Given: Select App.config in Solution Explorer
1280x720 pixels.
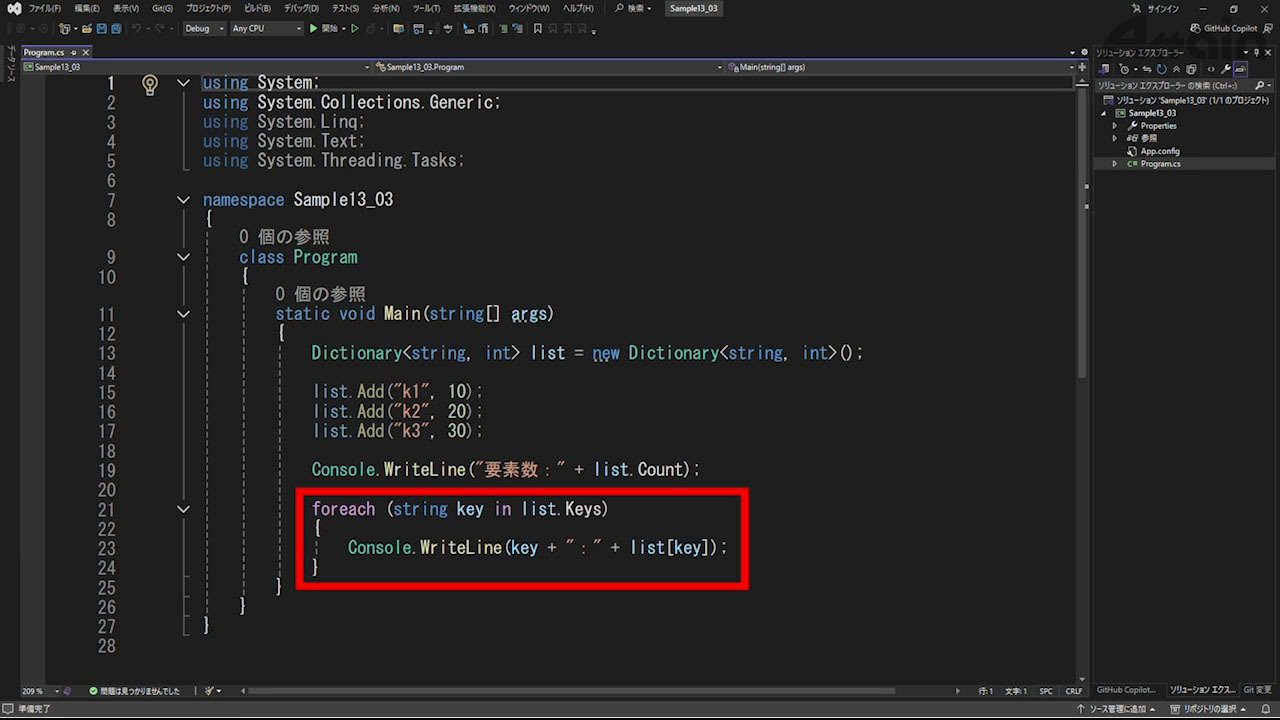Looking at the screenshot, I should tap(1160, 151).
